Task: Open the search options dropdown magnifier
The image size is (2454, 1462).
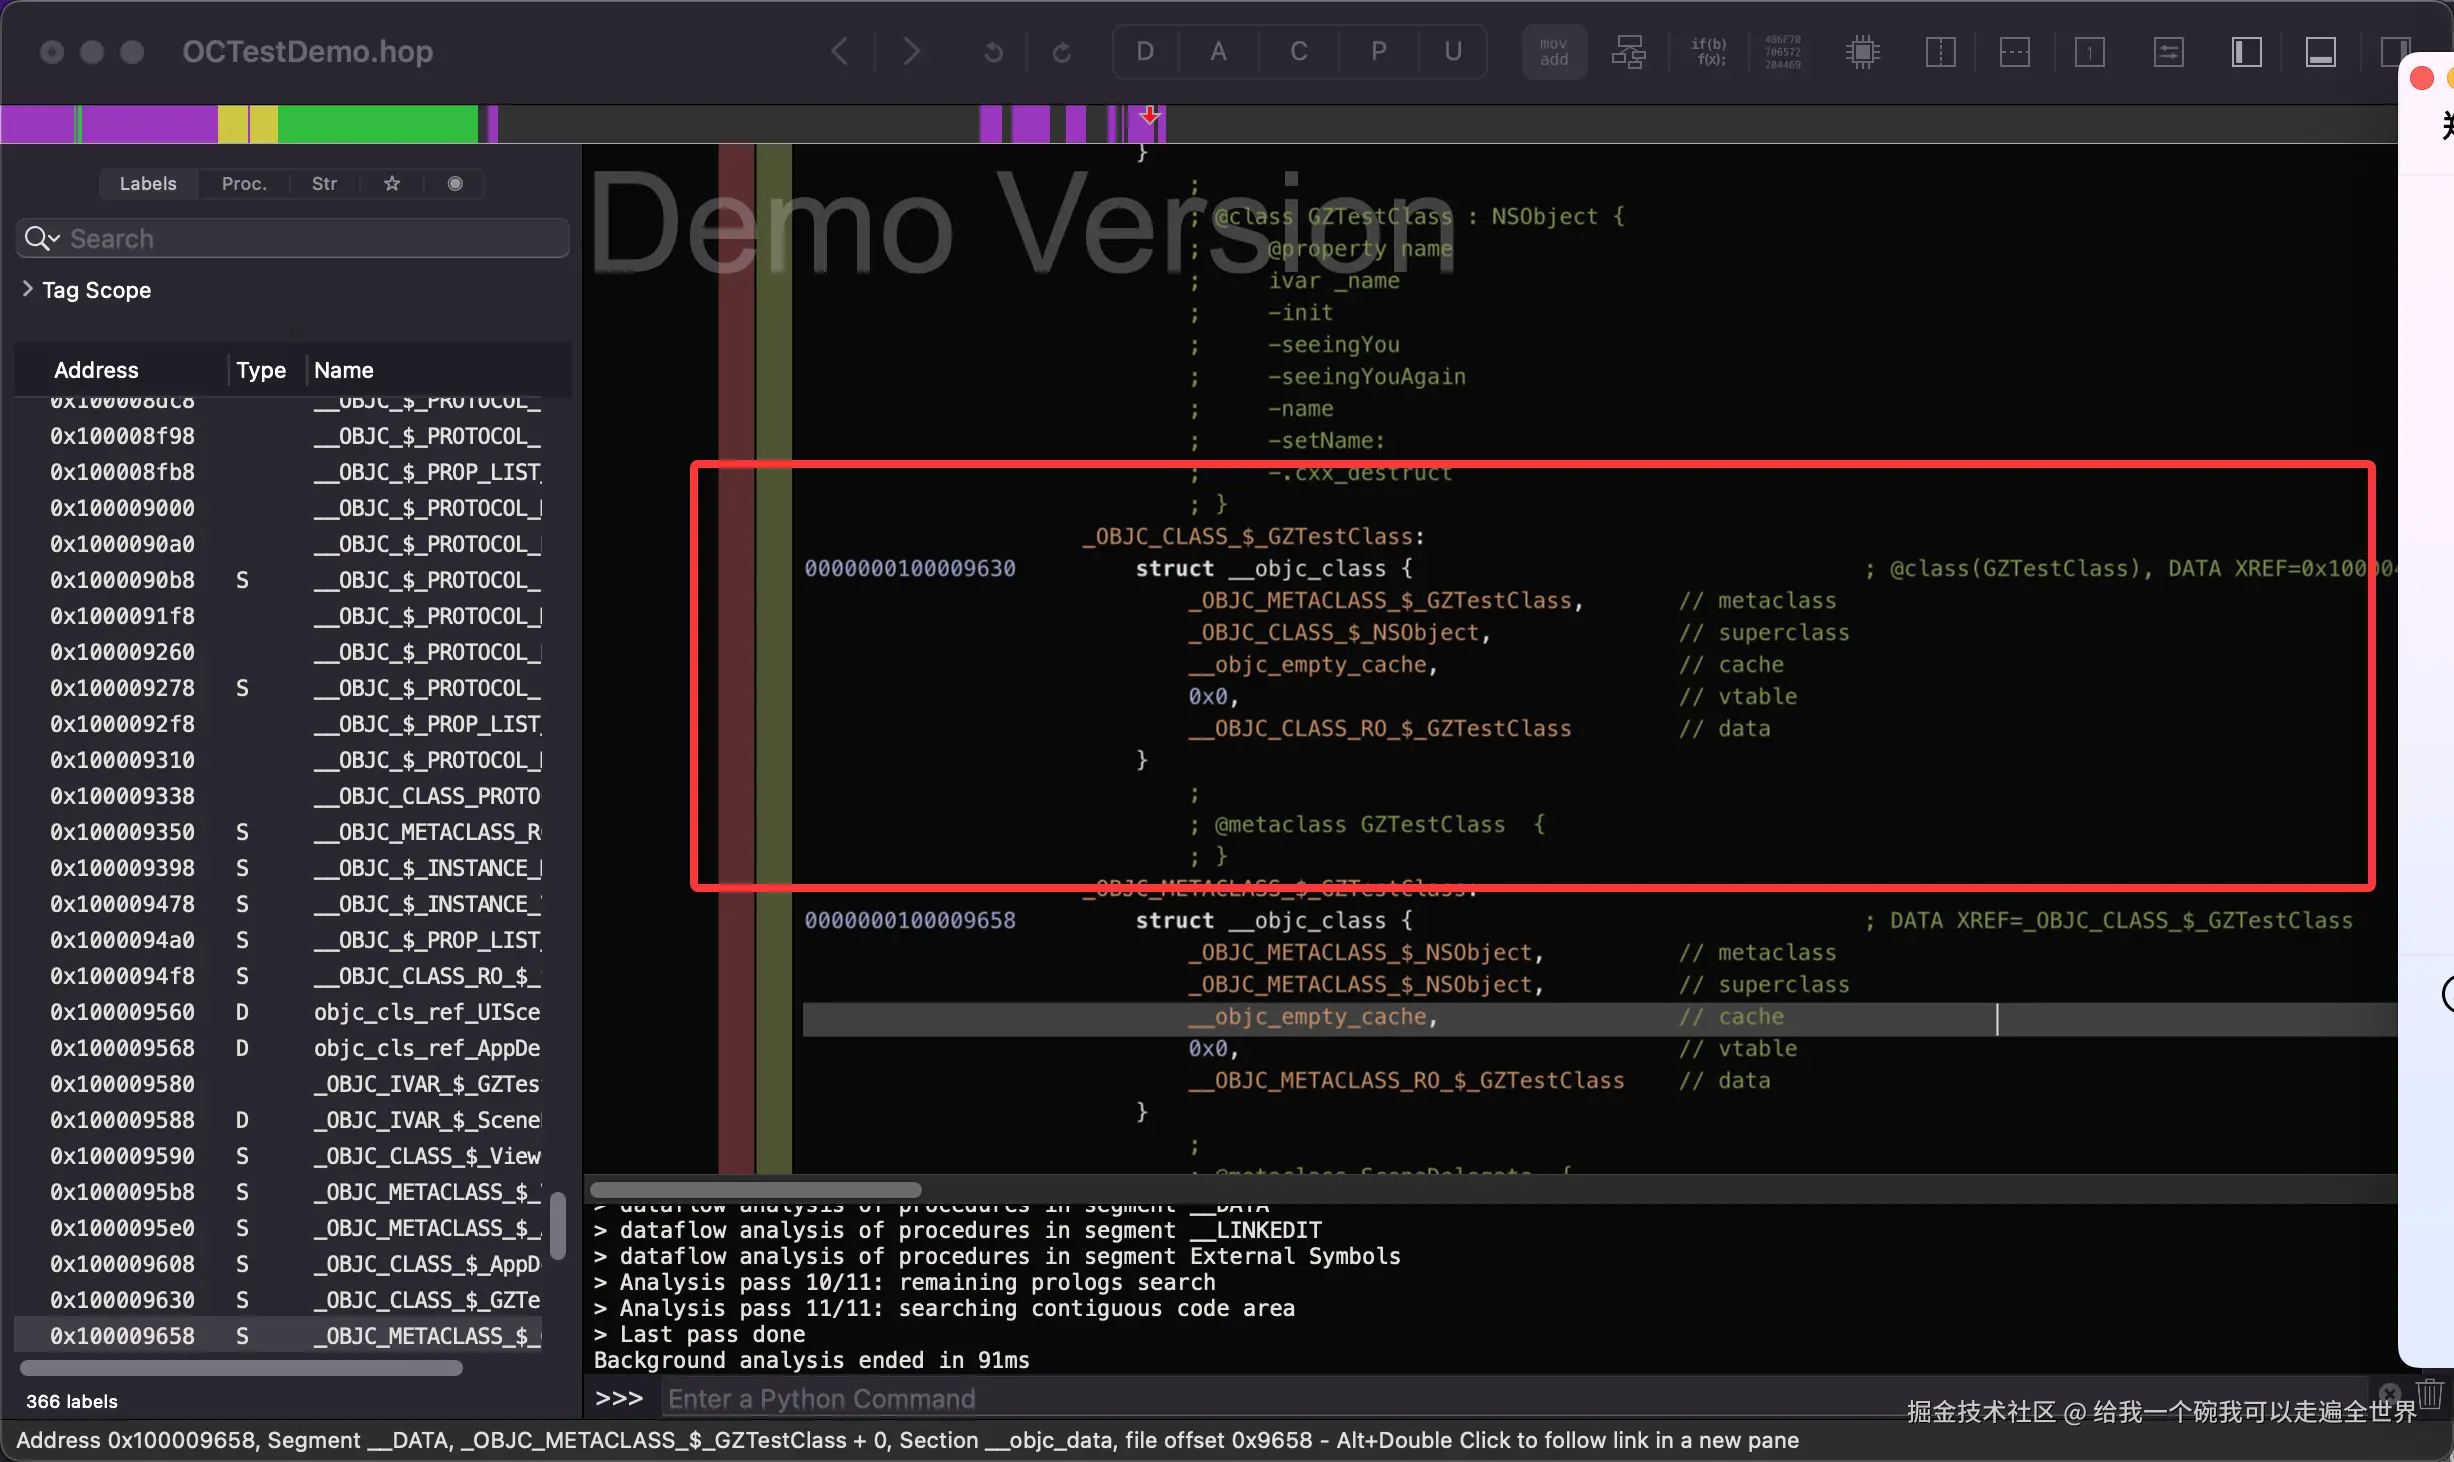Action: 42,238
